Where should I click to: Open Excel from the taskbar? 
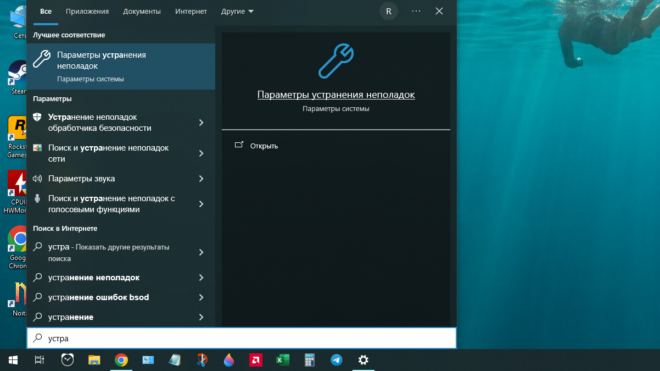[282, 360]
